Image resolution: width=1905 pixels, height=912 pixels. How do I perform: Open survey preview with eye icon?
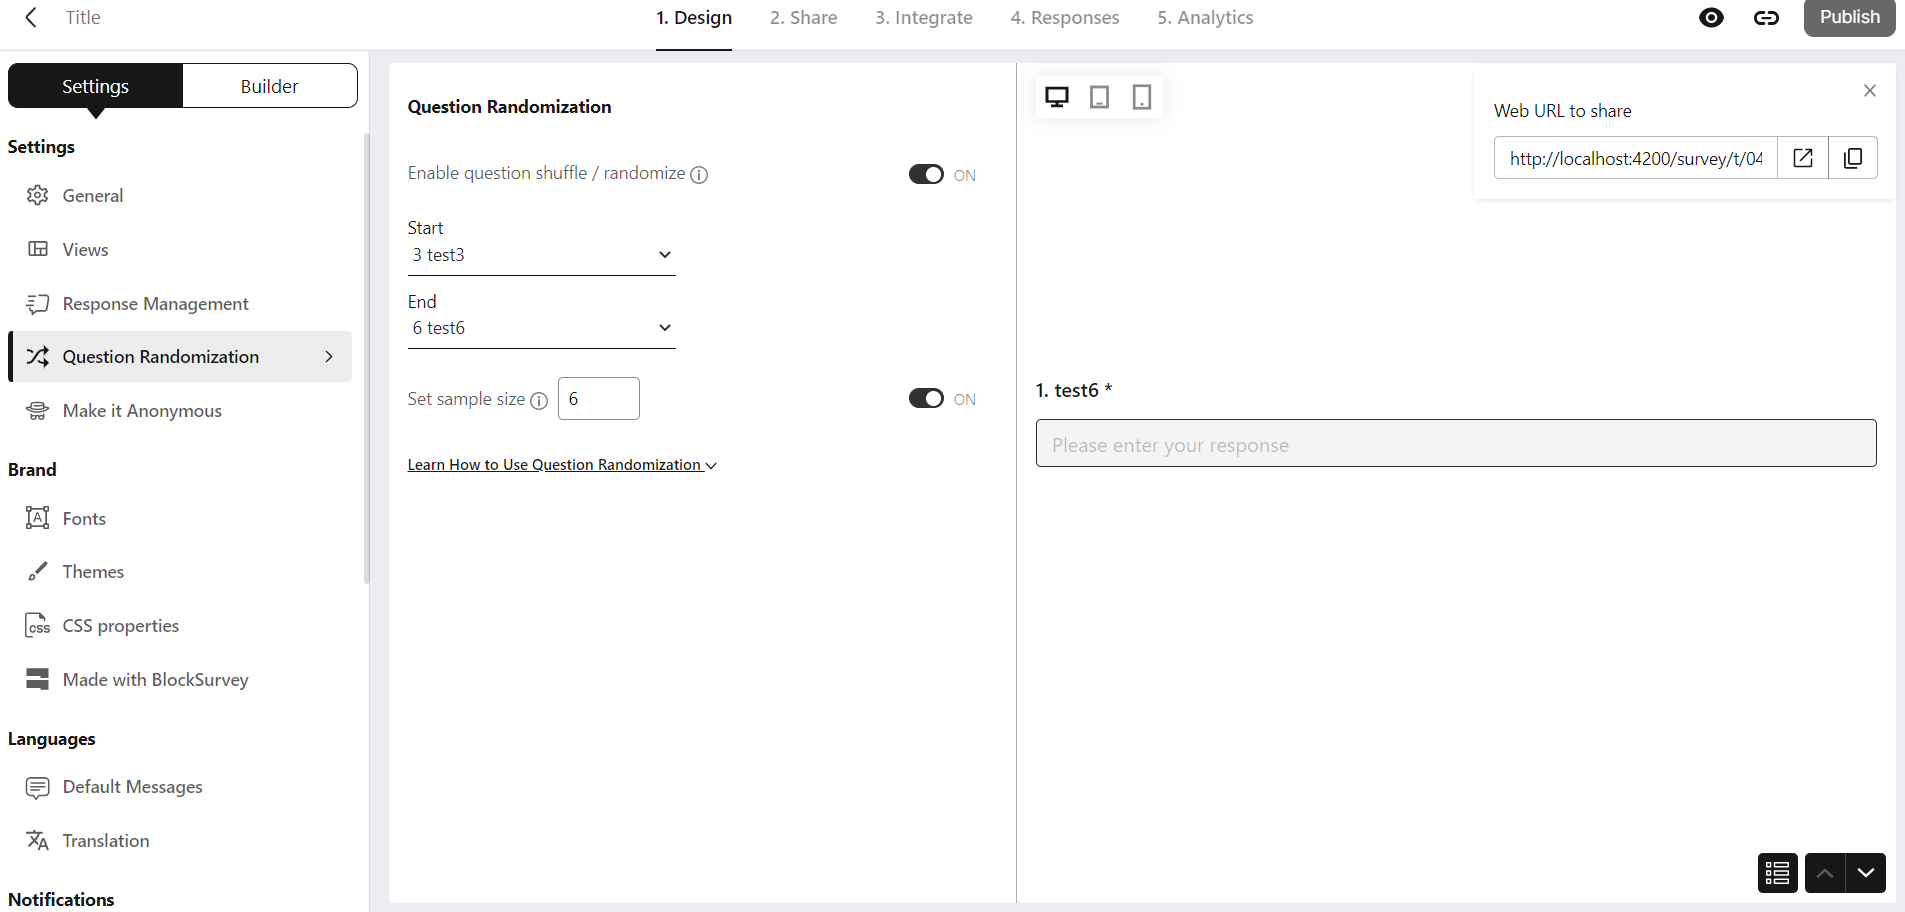click(x=1711, y=17)
